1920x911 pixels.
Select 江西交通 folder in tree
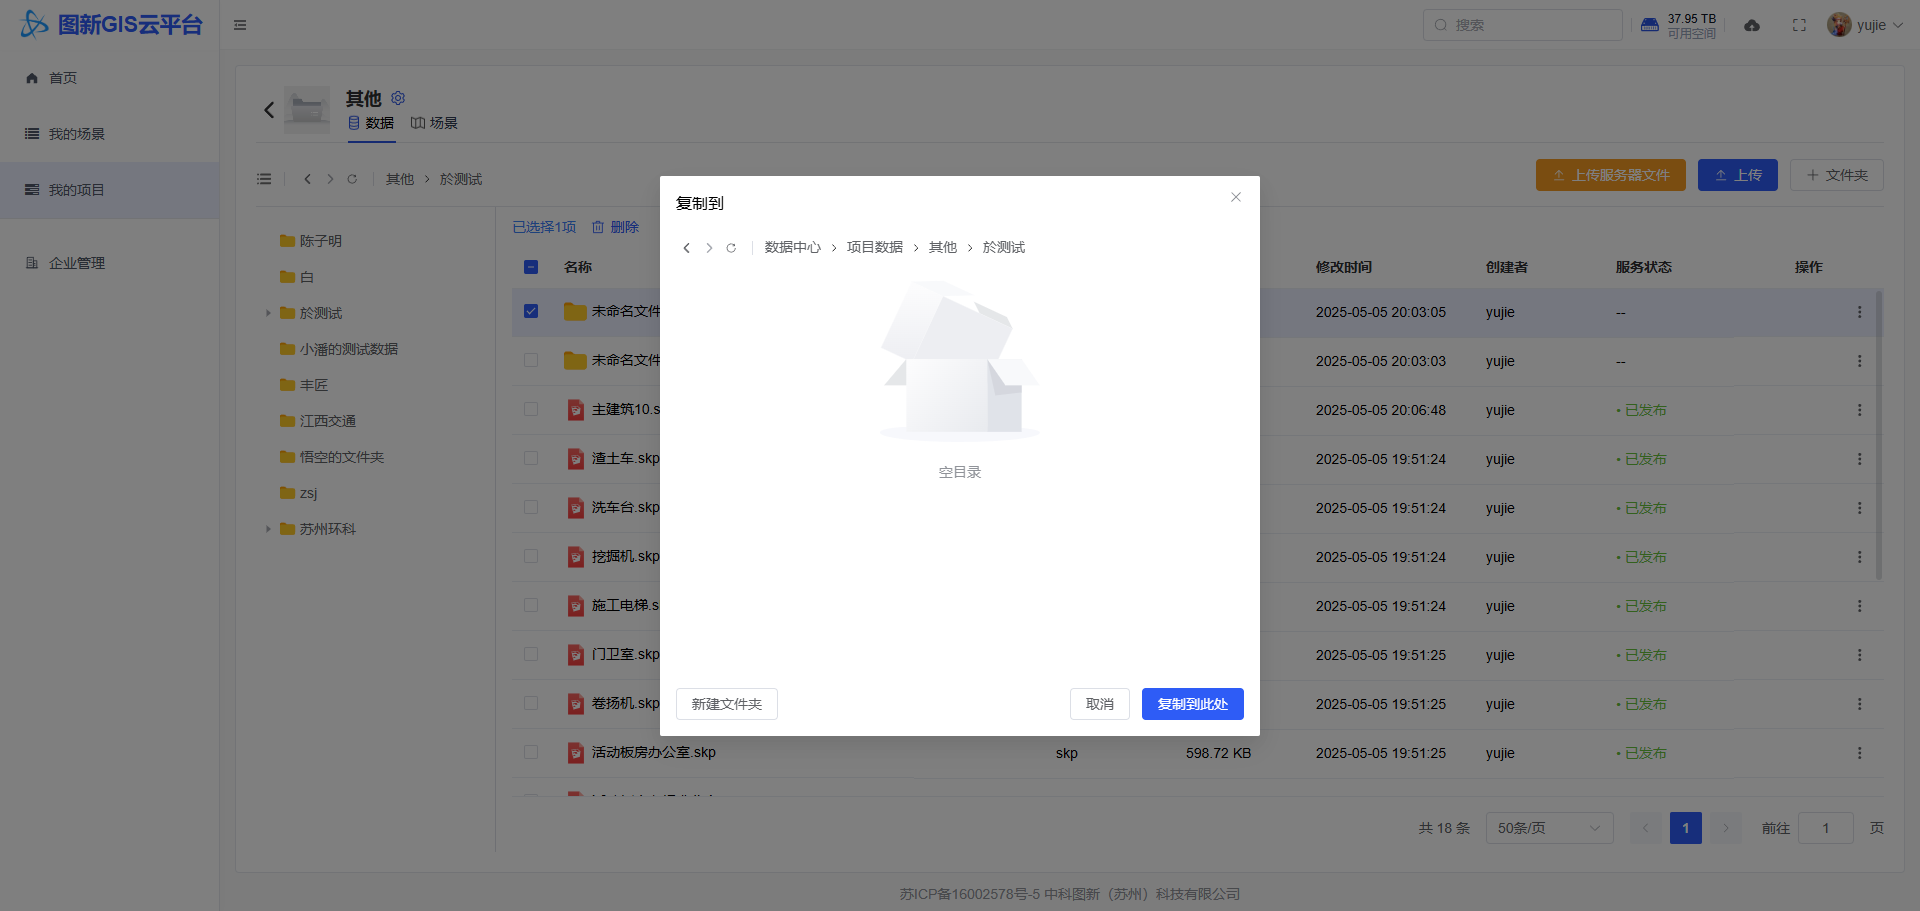[328, 421]
